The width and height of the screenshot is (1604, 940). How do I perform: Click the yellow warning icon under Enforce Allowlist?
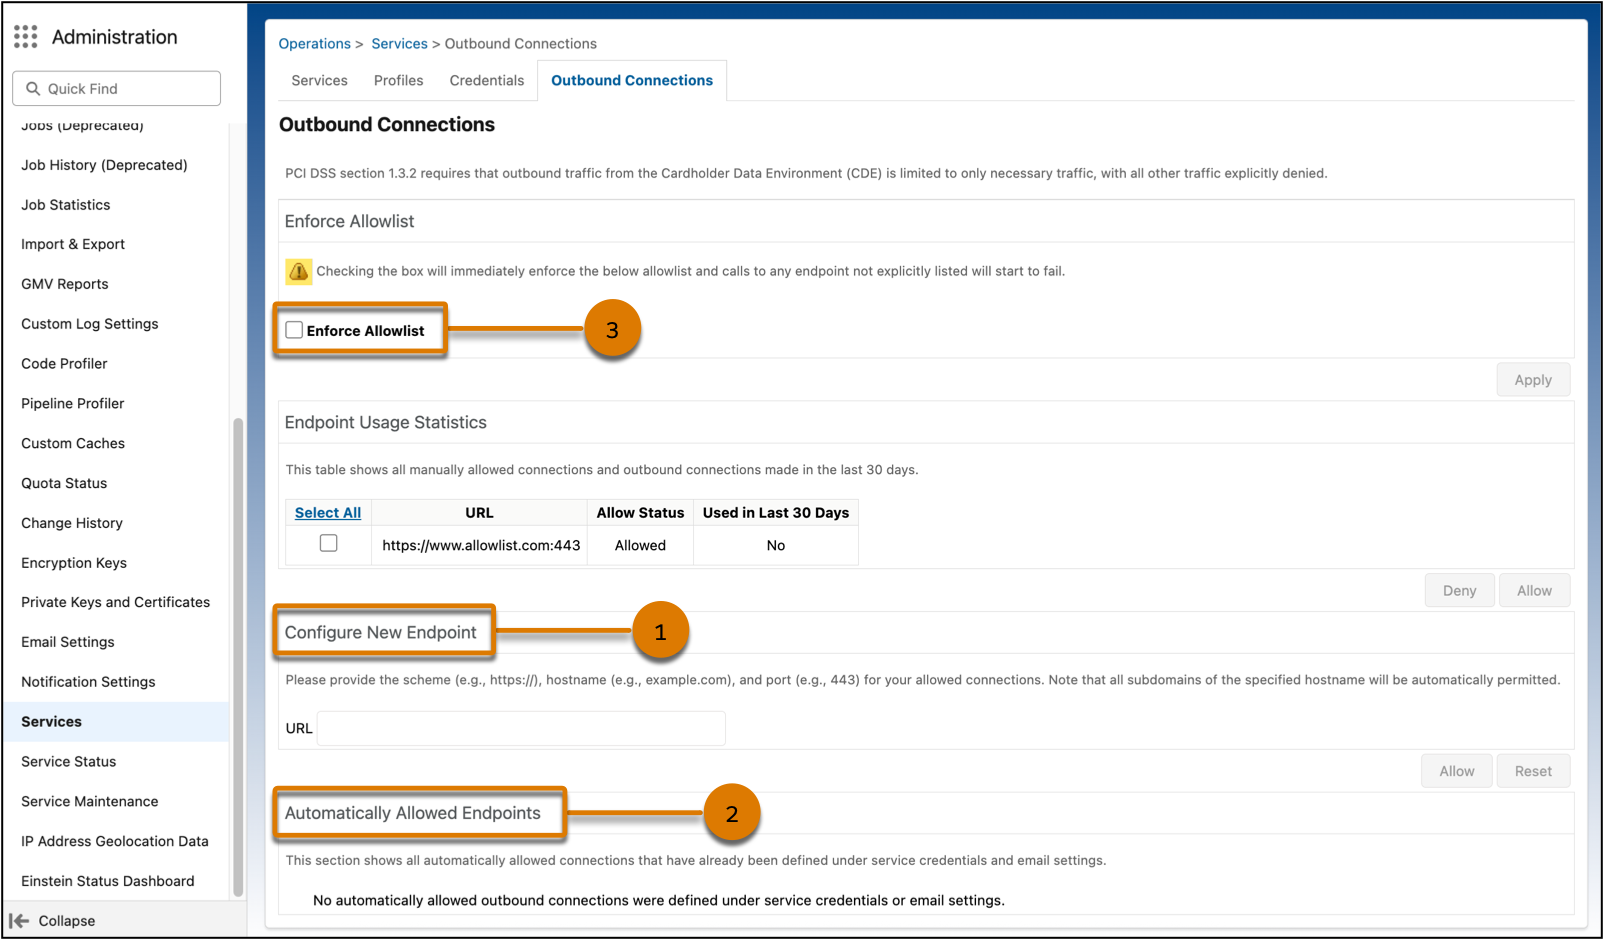pyautogui.click(x=298, y=271)
